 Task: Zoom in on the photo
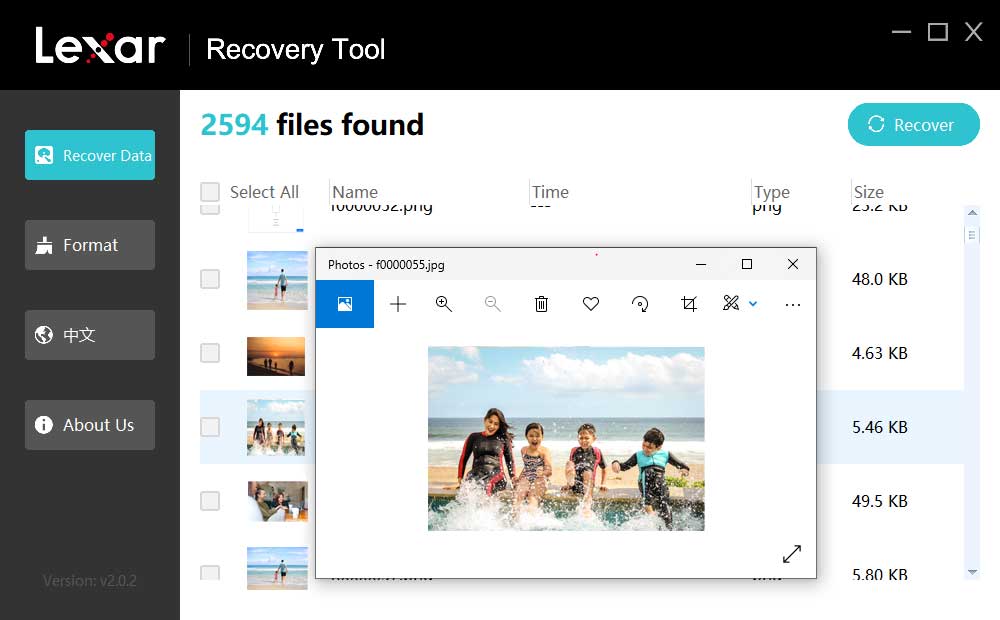point(444,304)
